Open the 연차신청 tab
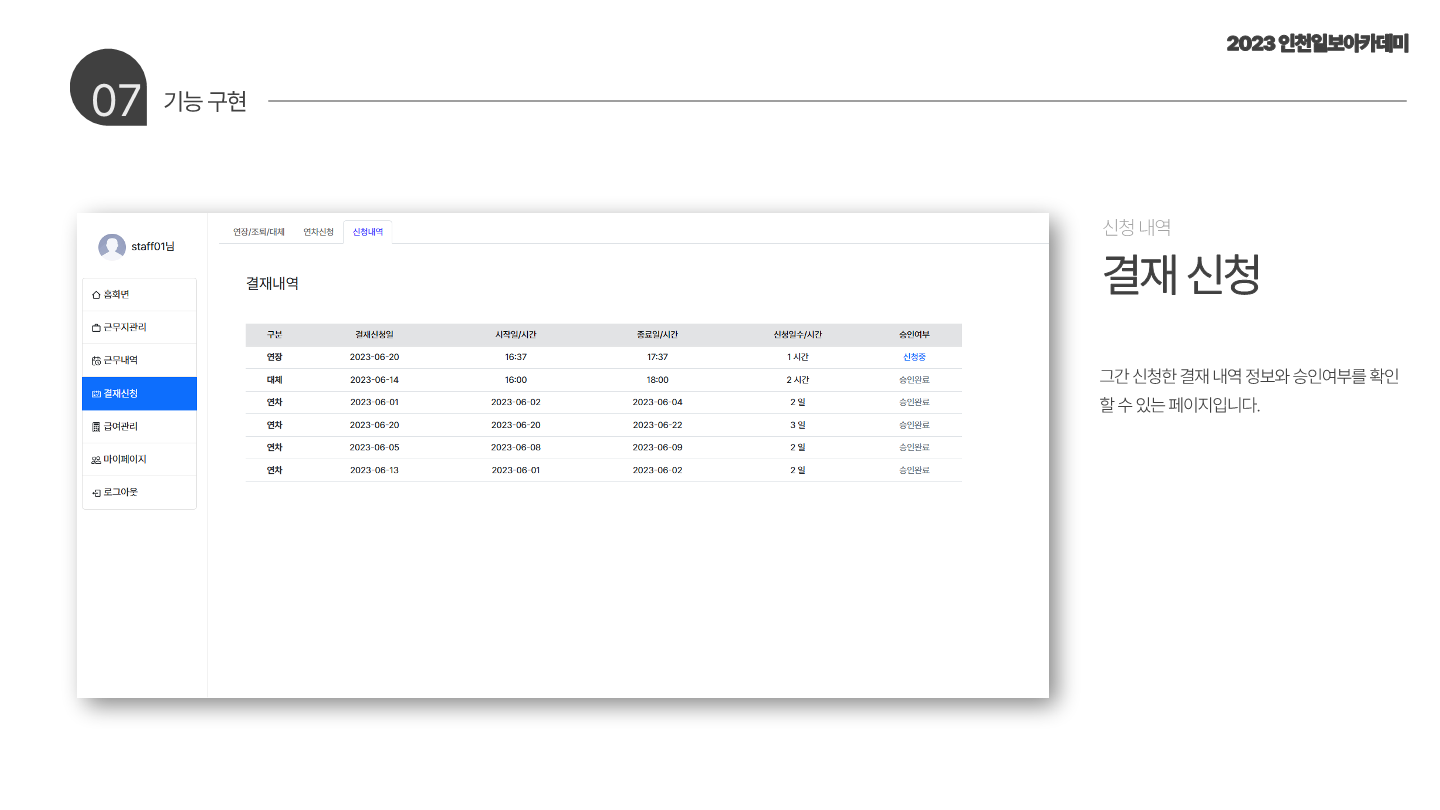Screen dimensions: 1440x810 point(318,232)
